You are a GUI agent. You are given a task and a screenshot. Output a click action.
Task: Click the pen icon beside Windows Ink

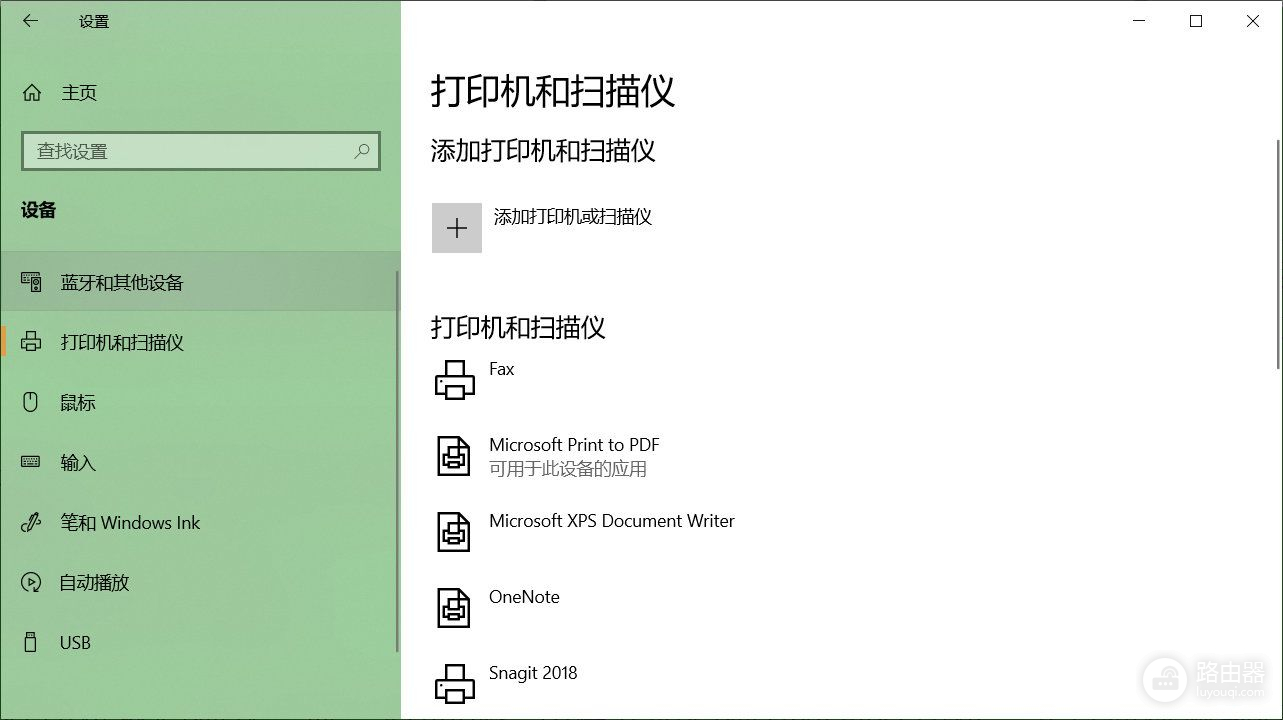tap(31, 522)
